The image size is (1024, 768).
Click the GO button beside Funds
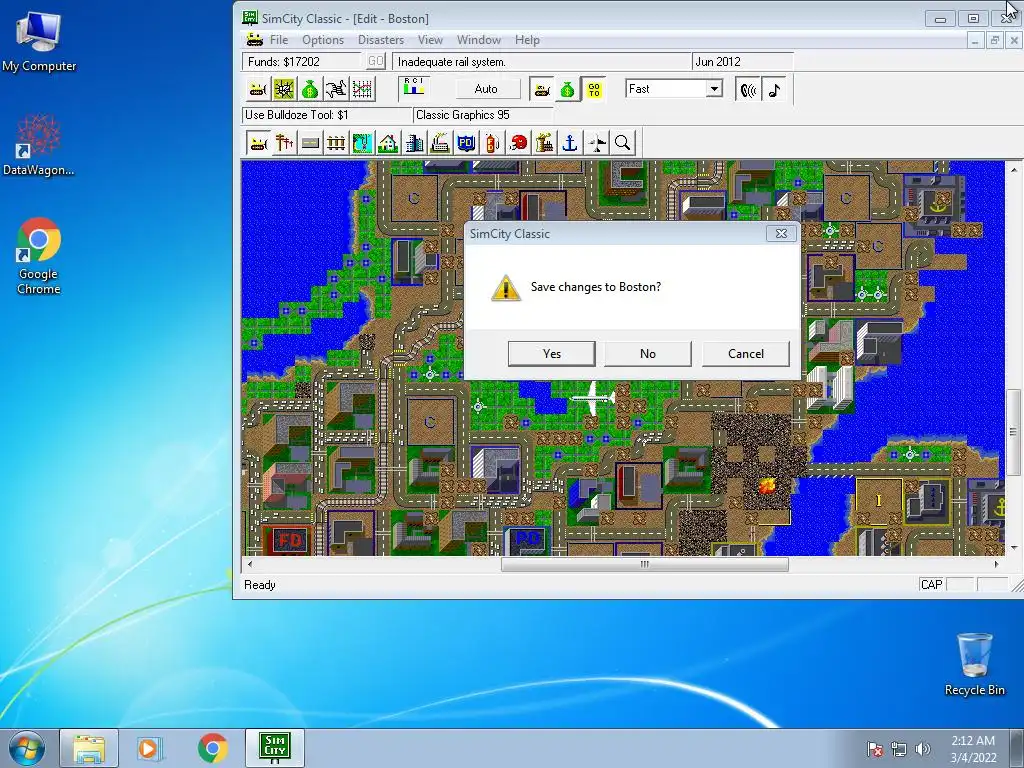pos(376,61)
